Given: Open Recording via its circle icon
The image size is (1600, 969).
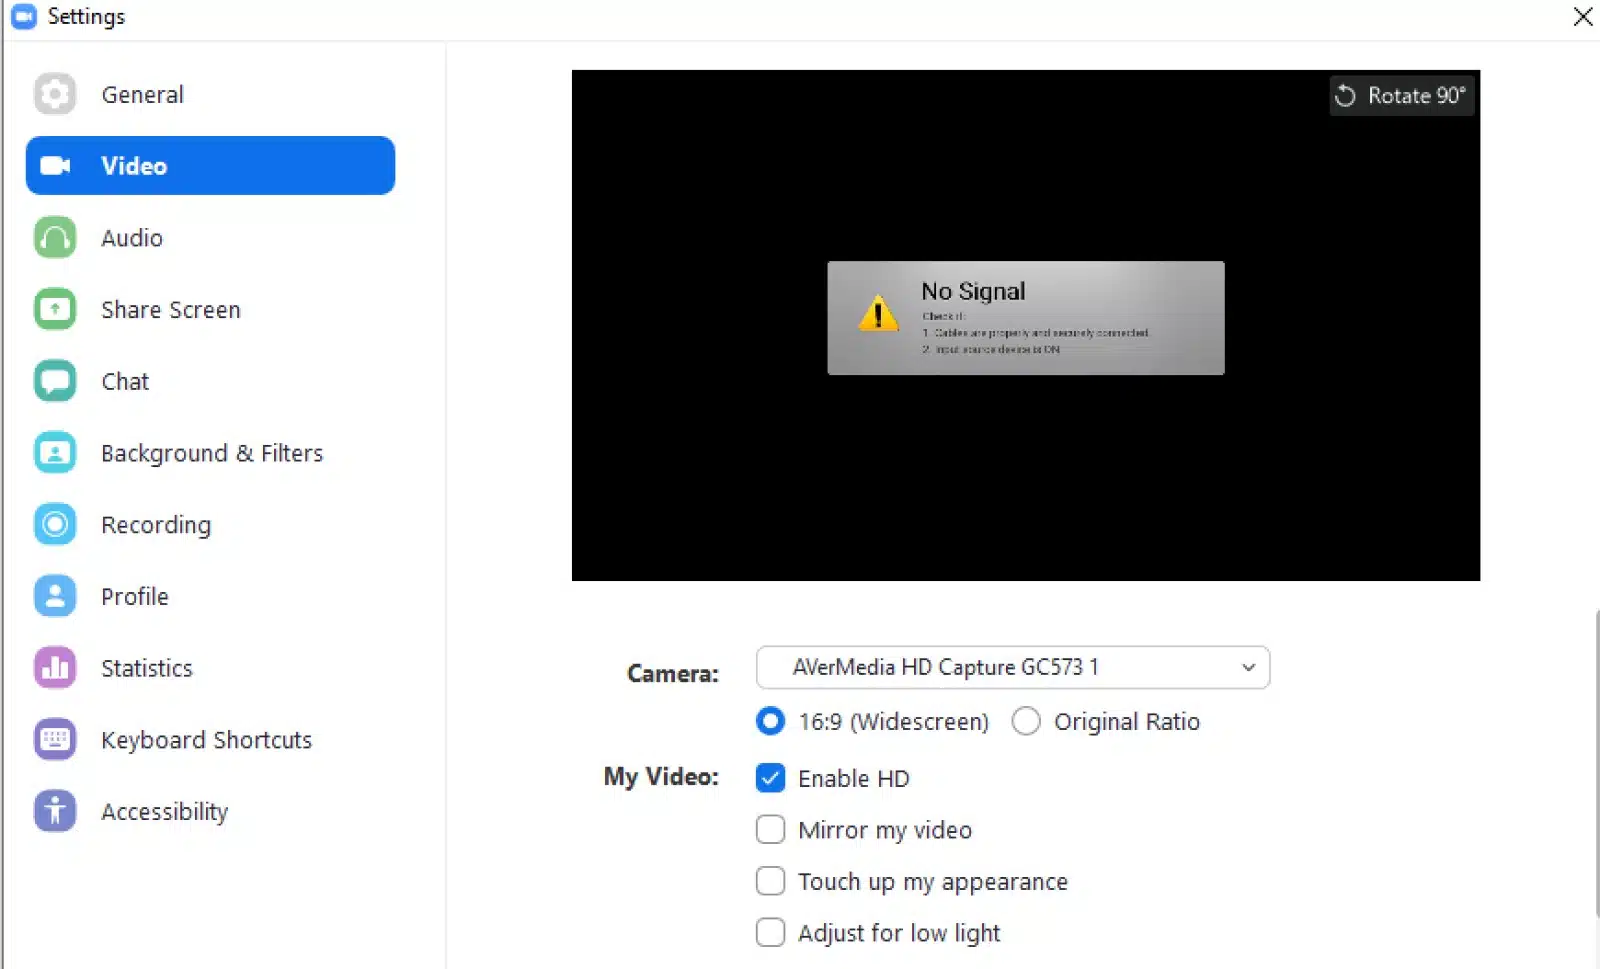Looking at the screenshot, I should coord(55,525).
